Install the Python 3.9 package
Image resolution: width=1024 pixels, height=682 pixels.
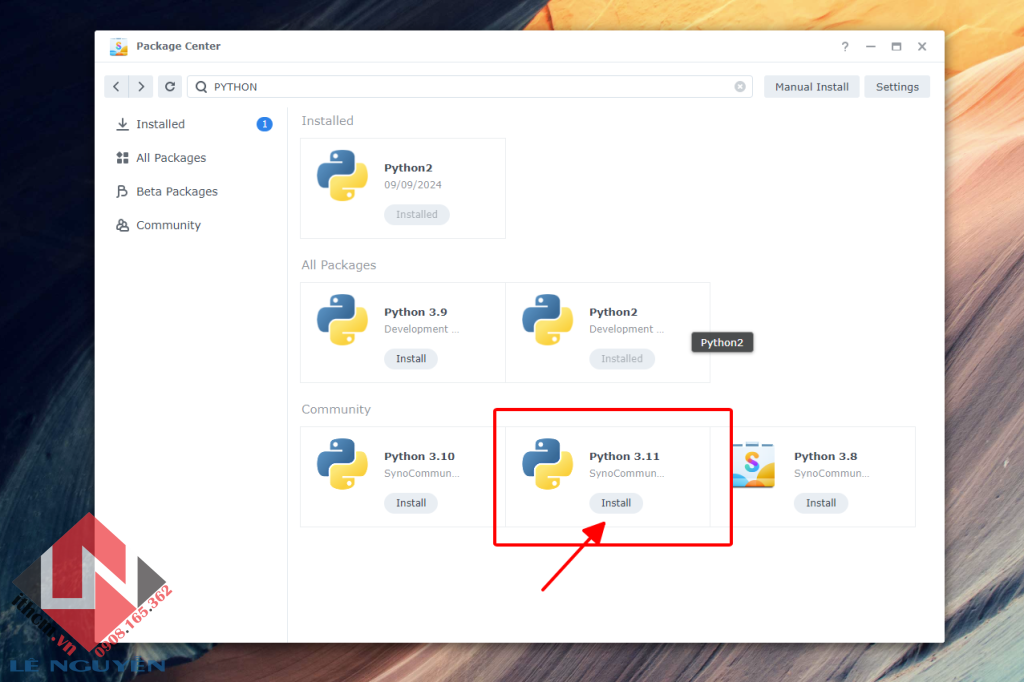pos(411,359)
